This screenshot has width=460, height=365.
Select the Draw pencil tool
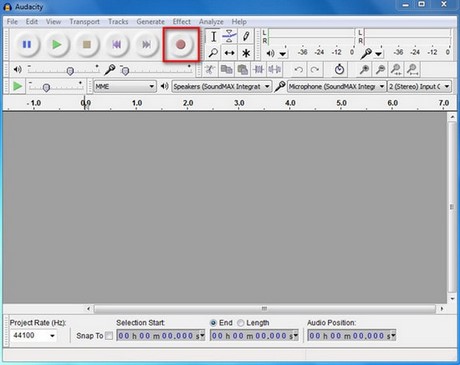[246, 36]
